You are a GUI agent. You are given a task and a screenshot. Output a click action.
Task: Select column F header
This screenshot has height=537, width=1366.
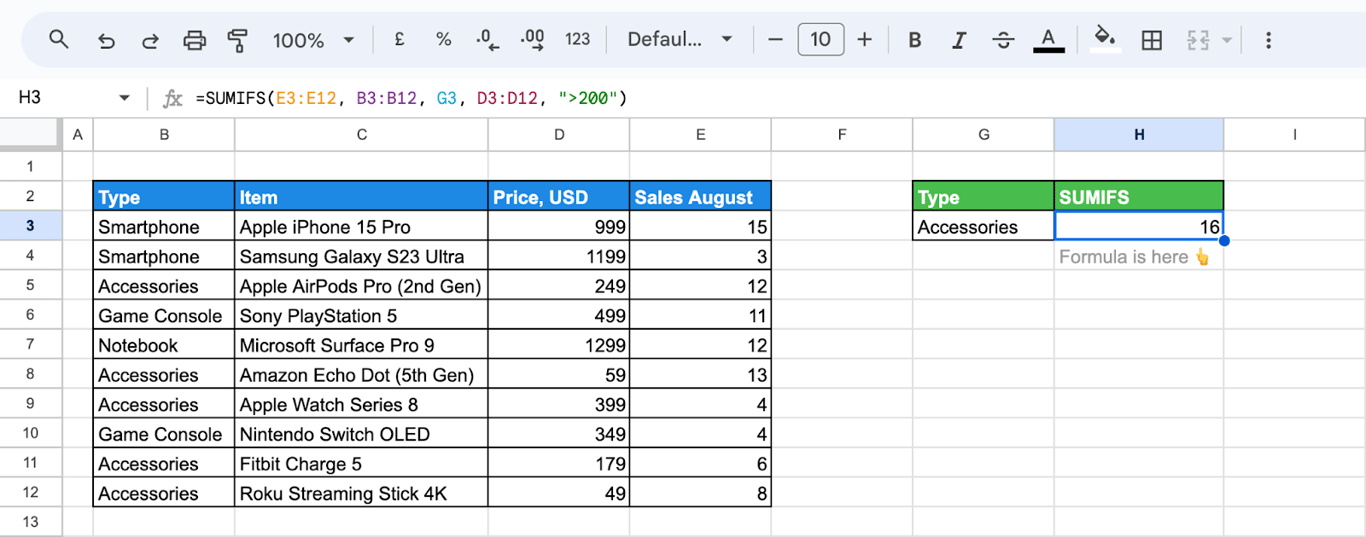pyautogui.click(x=842, y=134)
